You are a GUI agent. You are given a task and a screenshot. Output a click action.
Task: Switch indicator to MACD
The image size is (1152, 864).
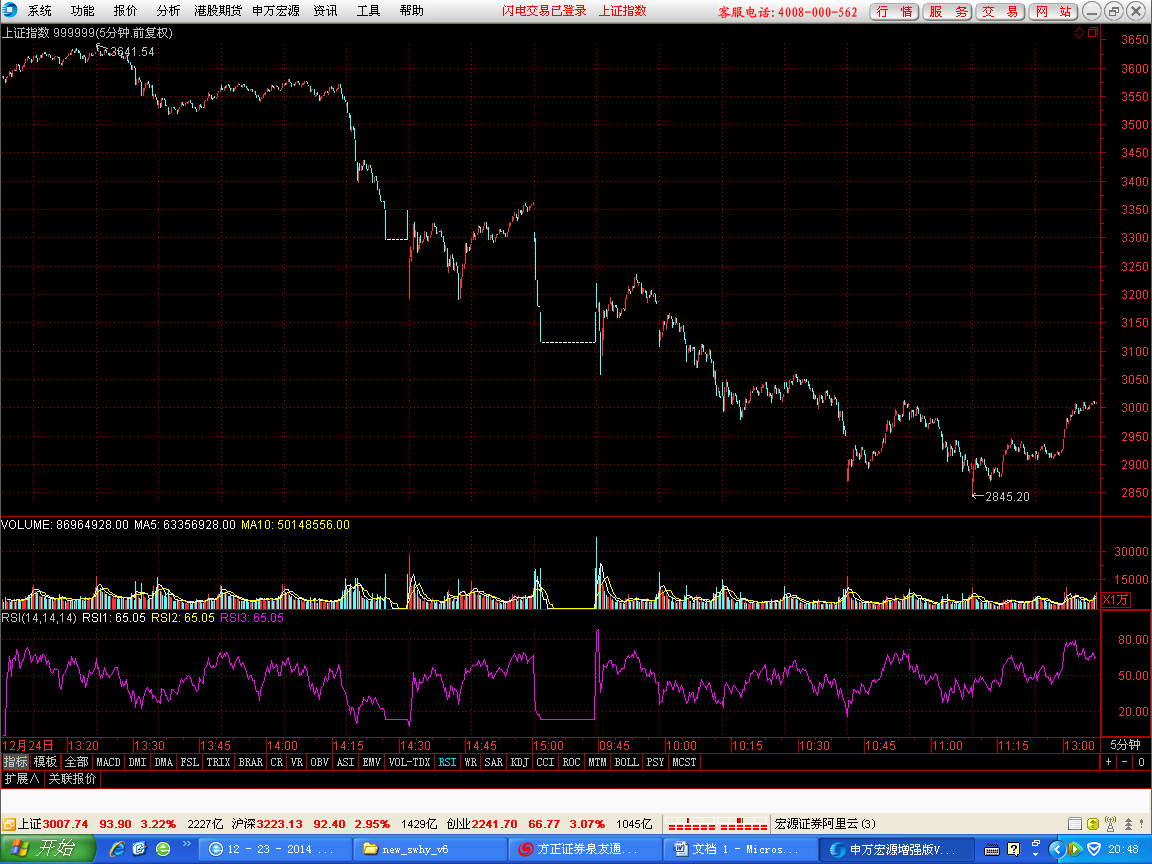tap(108, 763)
